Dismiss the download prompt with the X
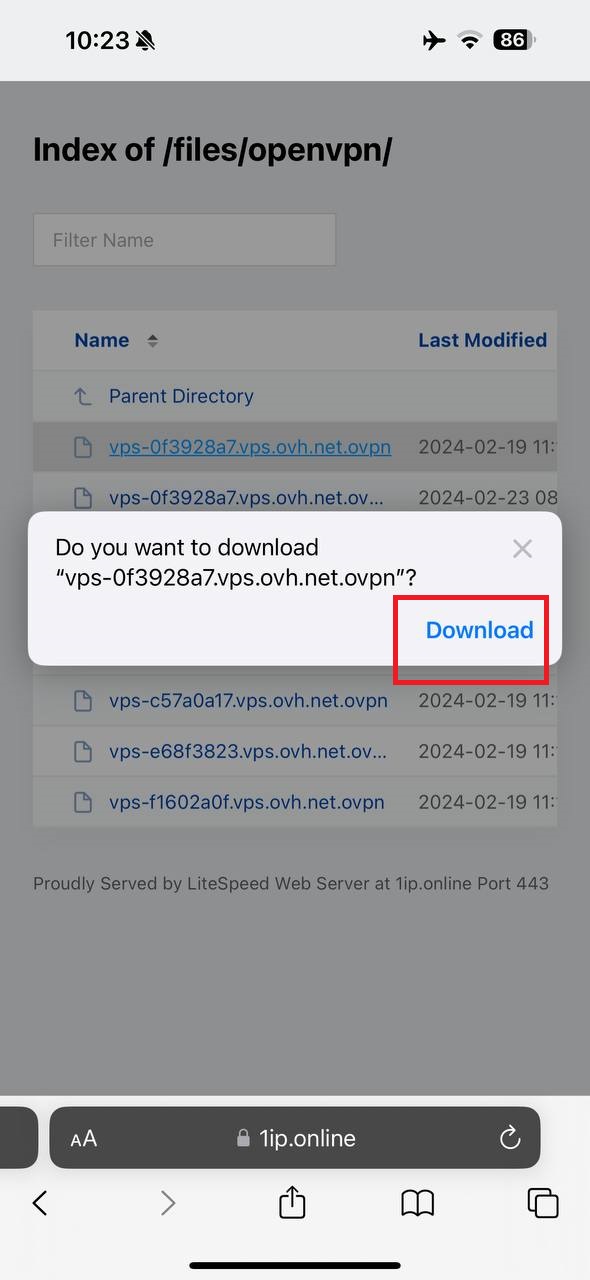 point(522,548)
